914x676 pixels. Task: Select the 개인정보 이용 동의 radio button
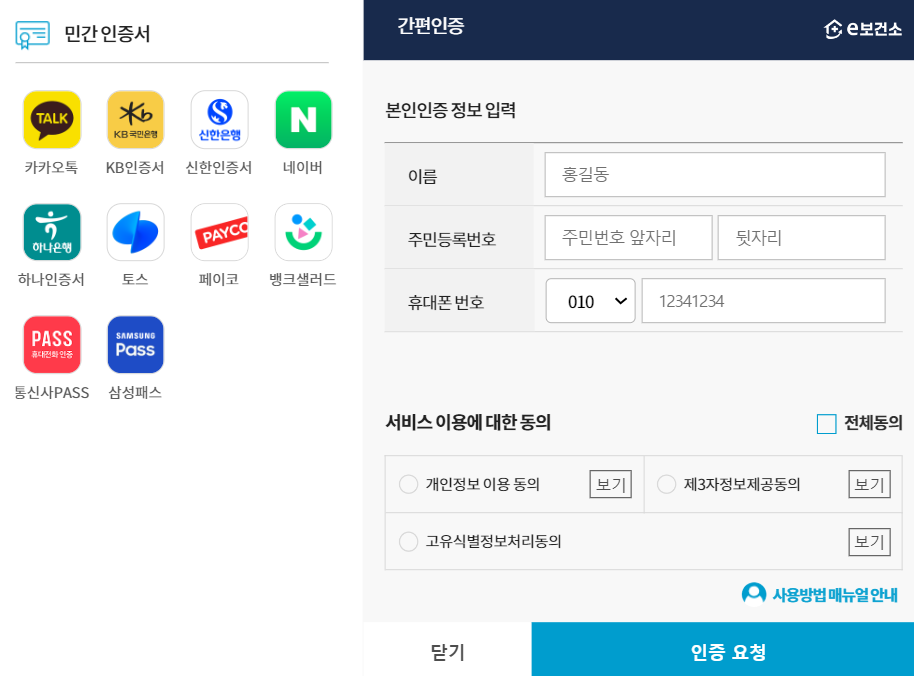(x=409, y=484)
